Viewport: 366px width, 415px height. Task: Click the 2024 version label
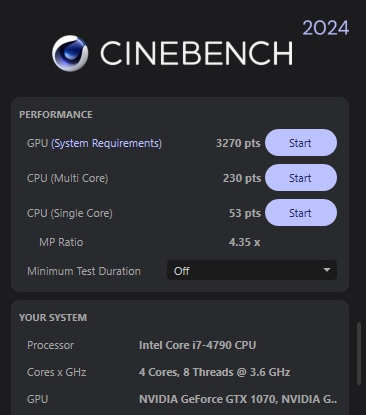(326, 28)
